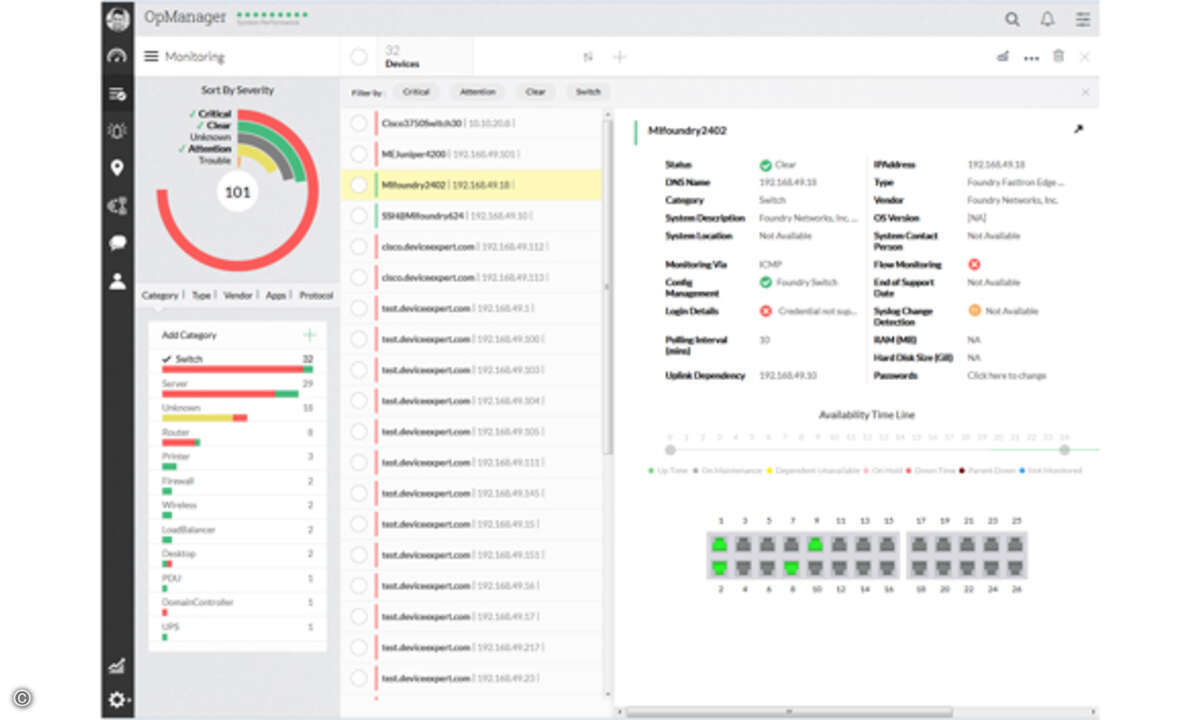The width and height of the screenshot is (1200, 720).
Task: Switch to the Apps tab
Action: click(x=276, y=296)
